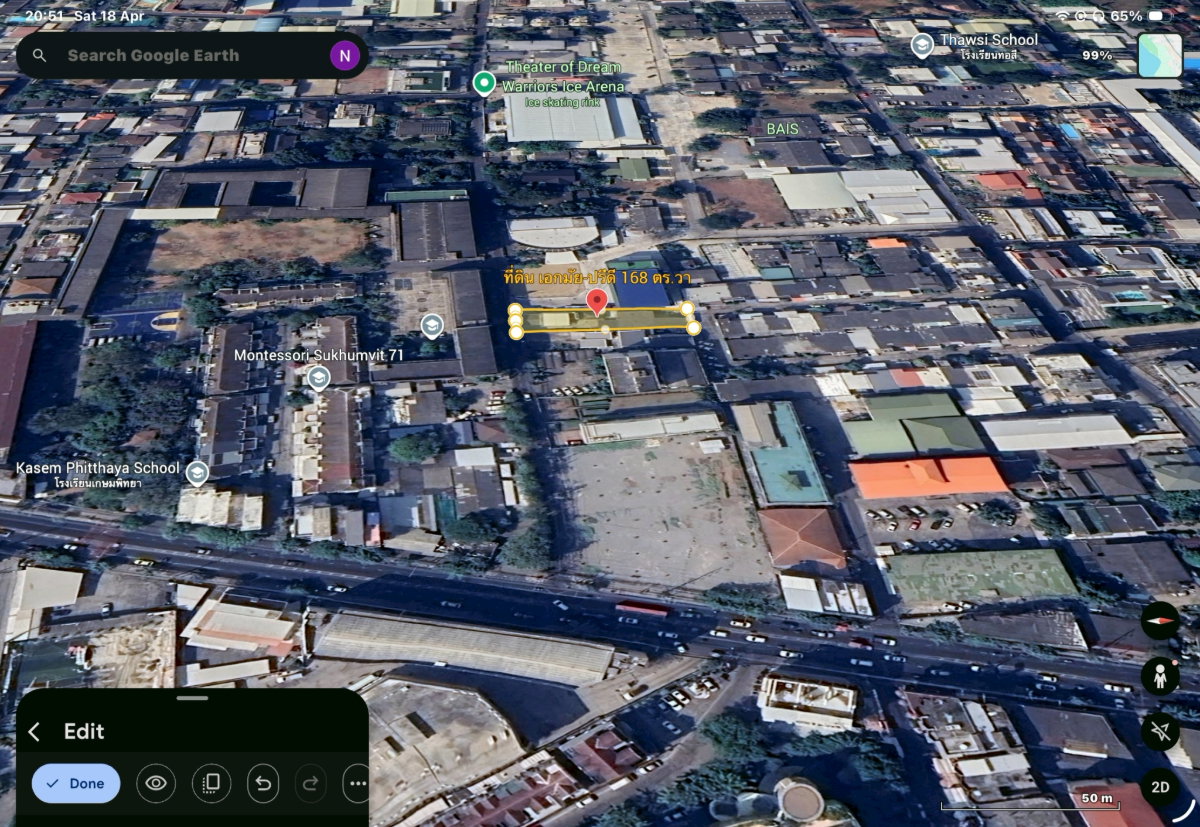The image size is (1200, 827).
Task: Click the duplicate copy icon
Action: [211, 783]
